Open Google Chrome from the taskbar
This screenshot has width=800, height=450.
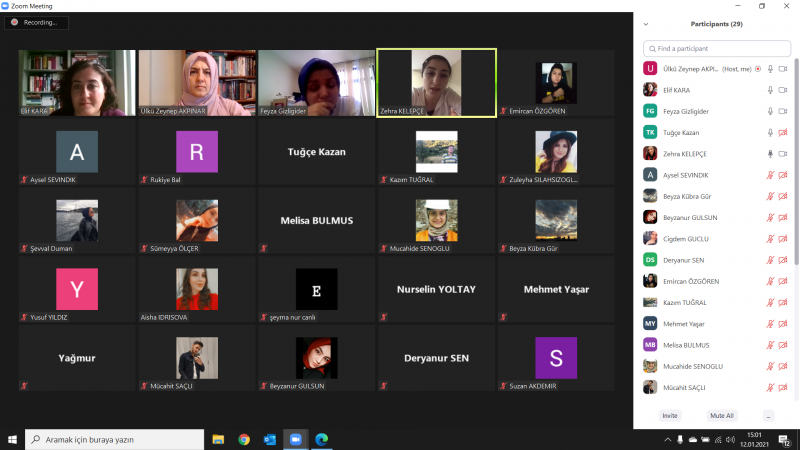[x=244, y=439]
